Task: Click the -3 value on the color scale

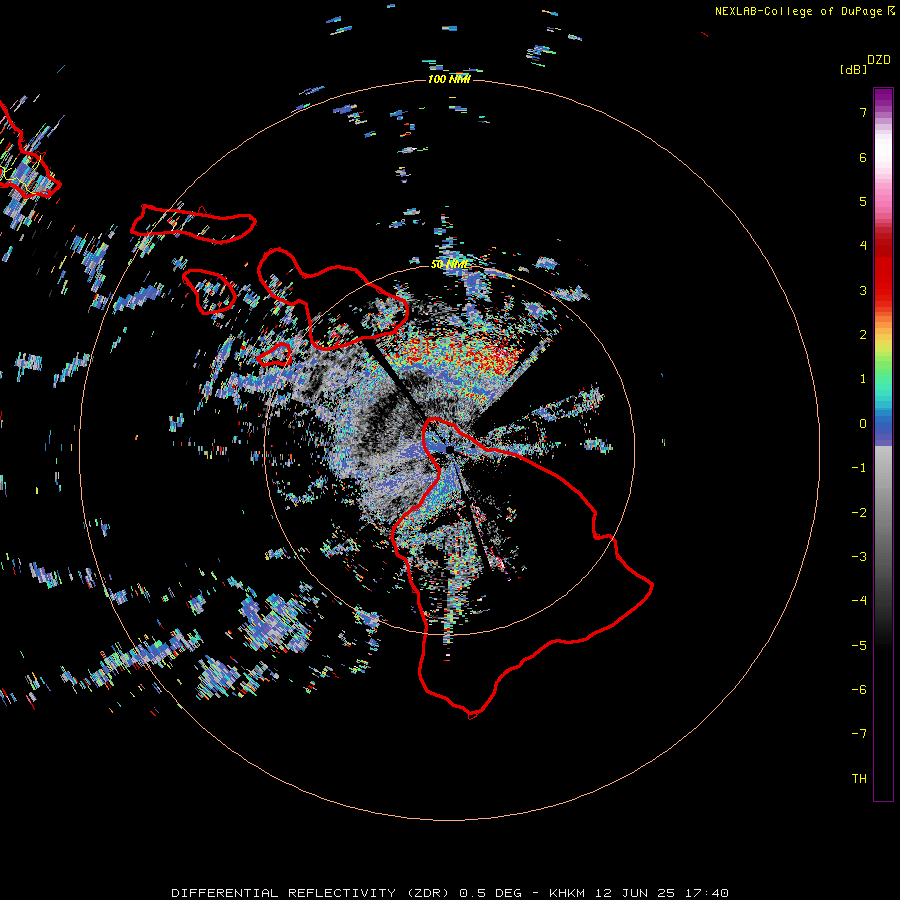Action: [x=859, y=557]
